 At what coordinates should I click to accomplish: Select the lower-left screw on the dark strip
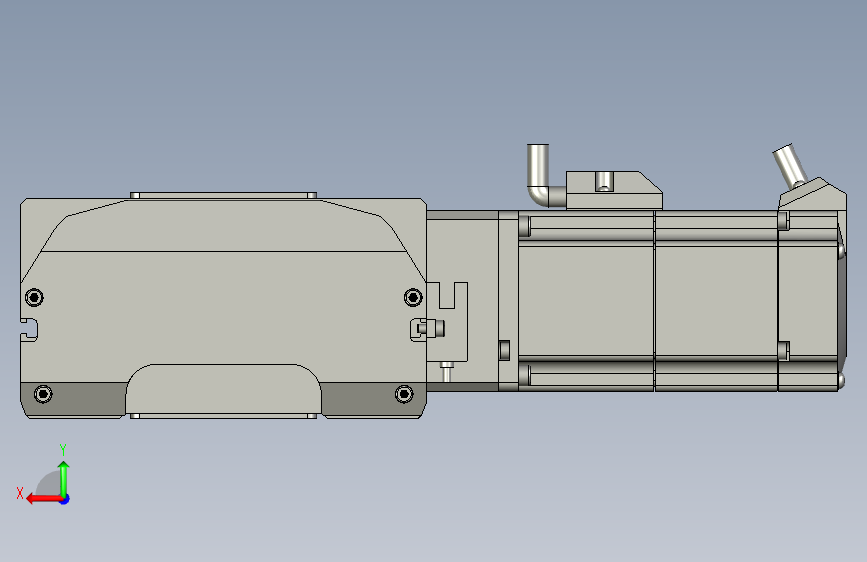43,394
